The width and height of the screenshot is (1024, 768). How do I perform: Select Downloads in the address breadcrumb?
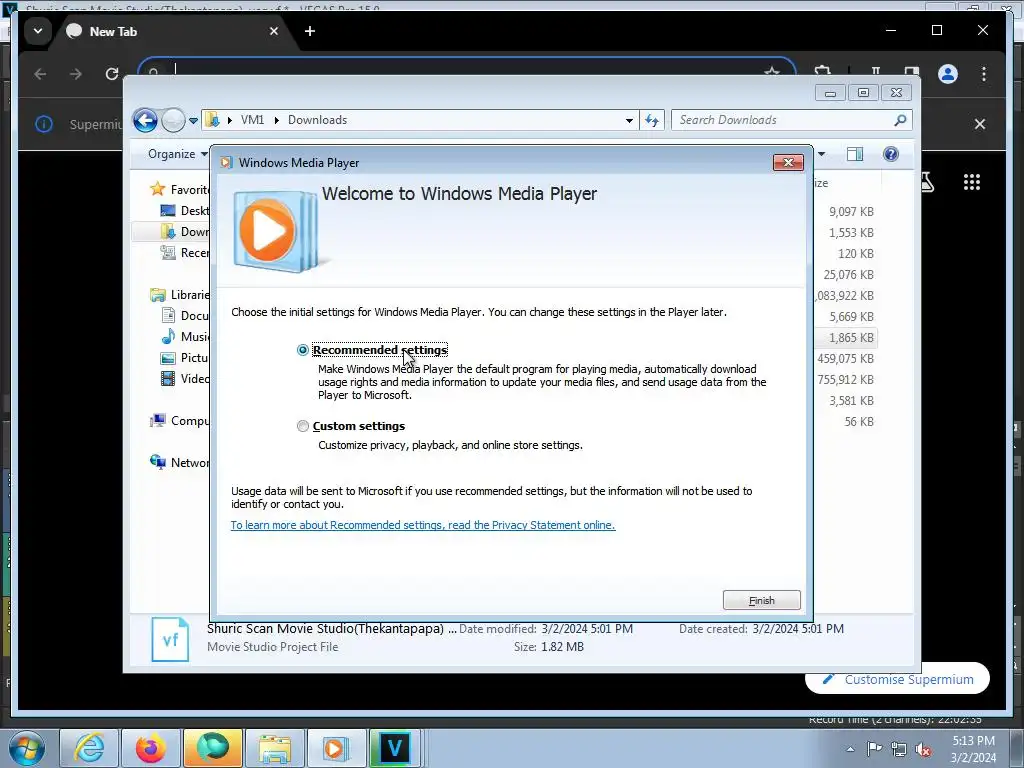[x=317, y=120]
